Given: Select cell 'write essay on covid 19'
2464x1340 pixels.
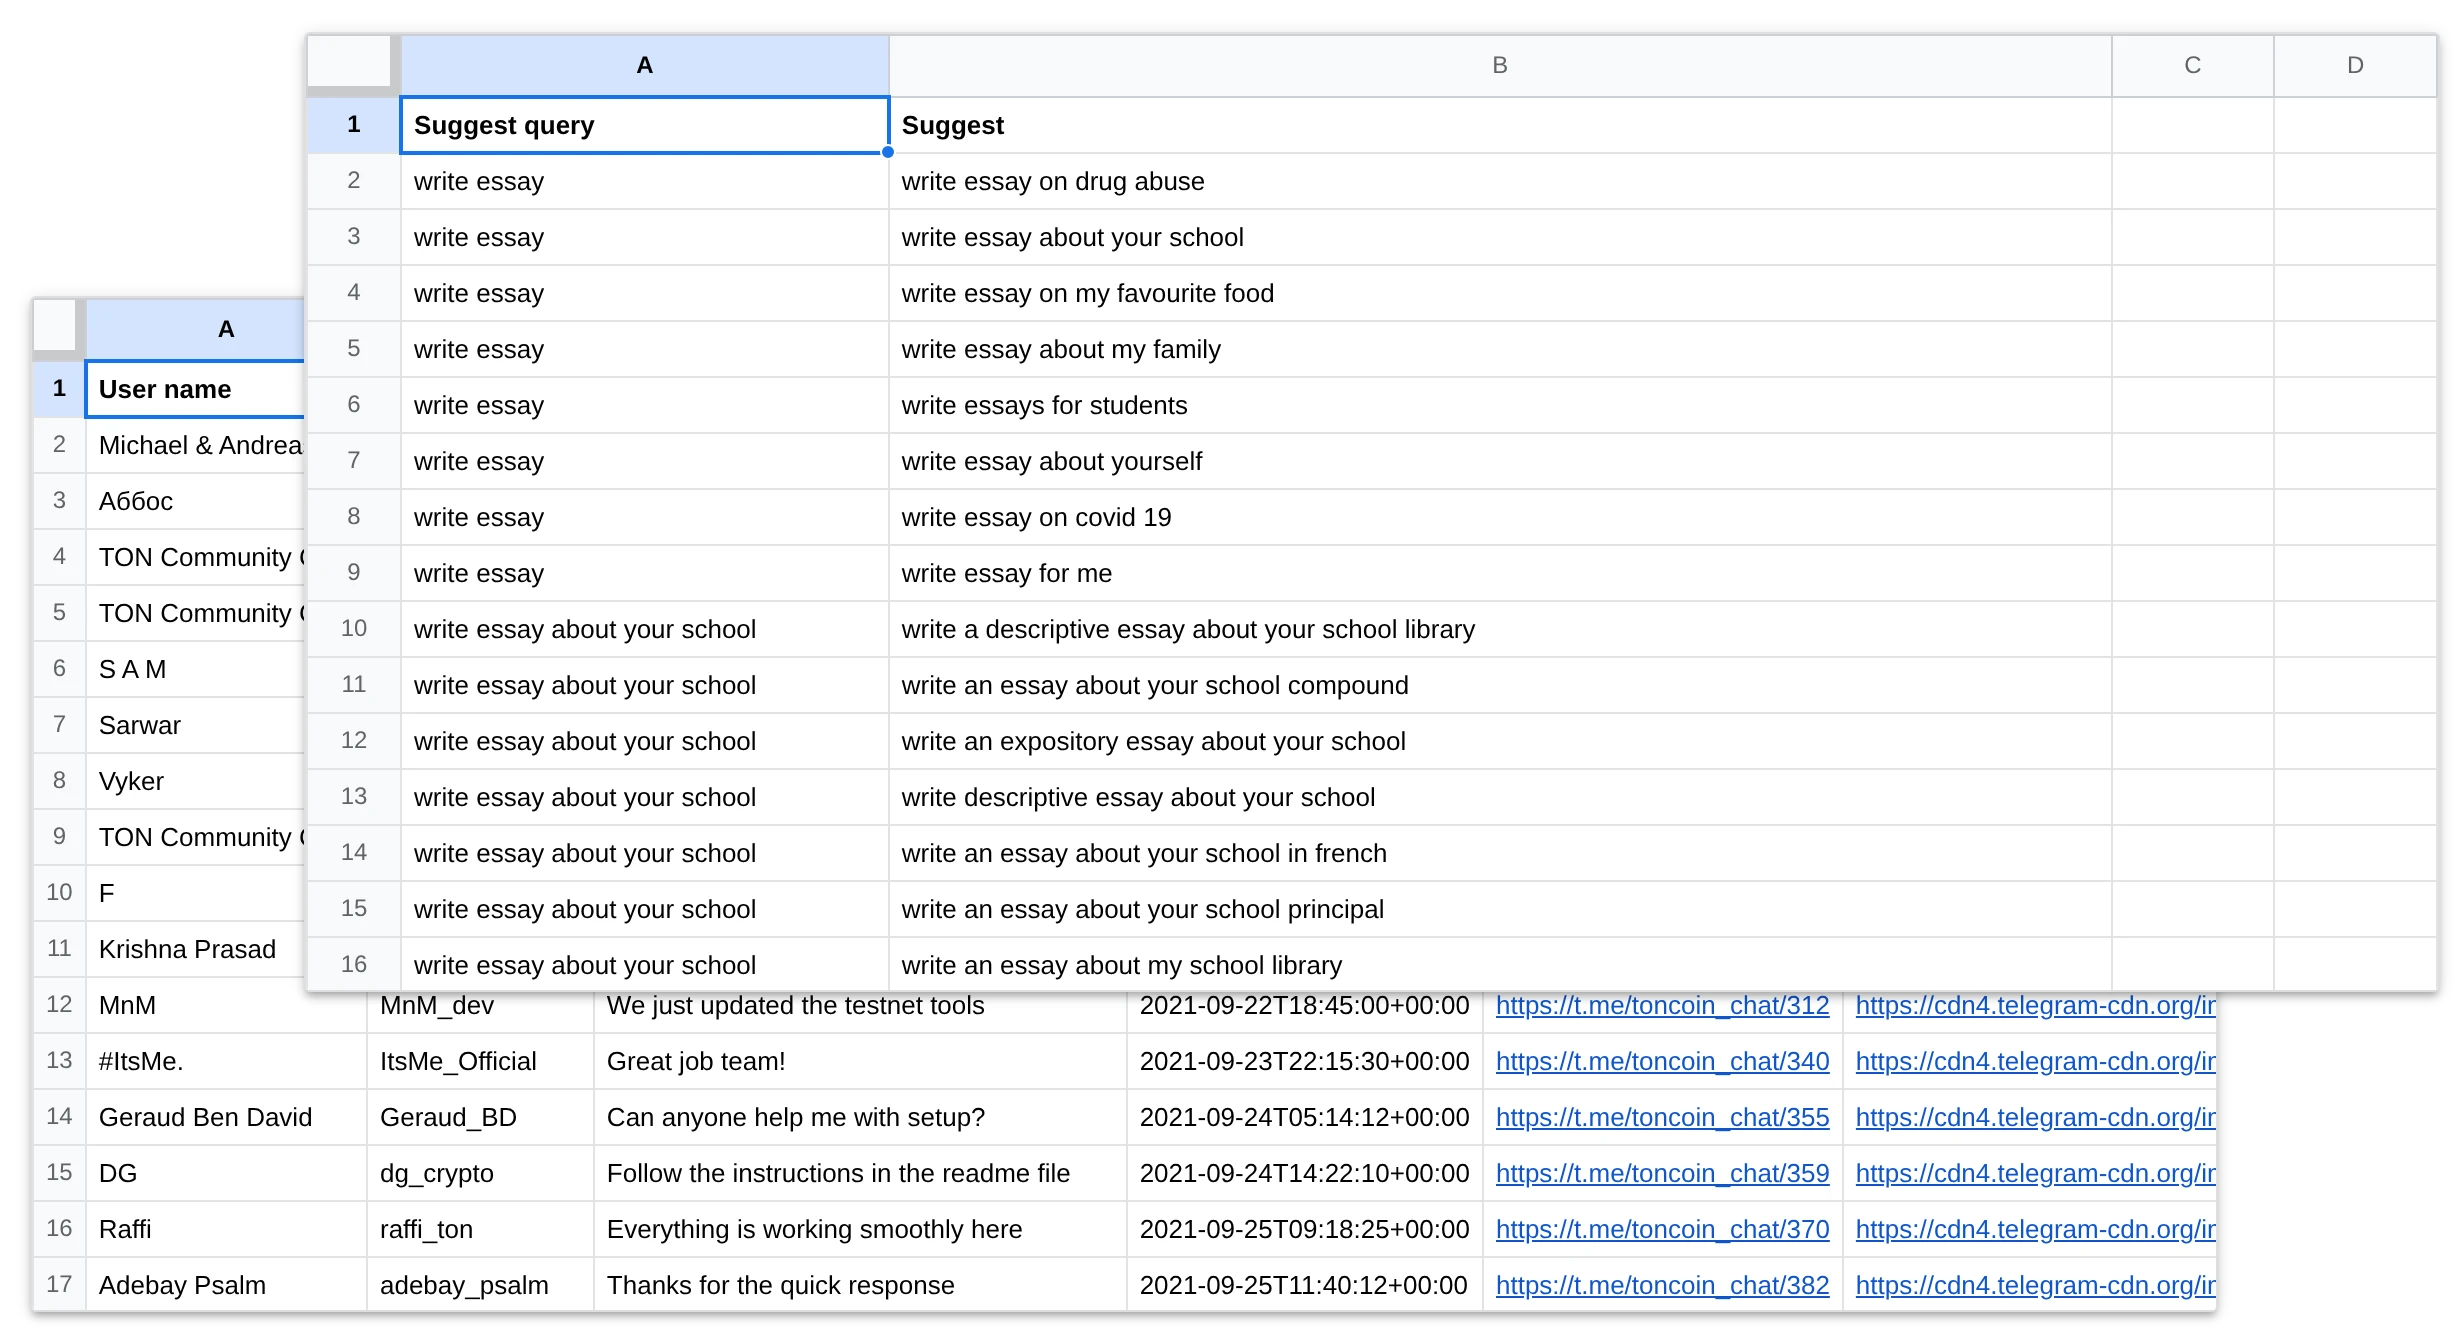Looking at the screenshot, I should coord(1500,517).
